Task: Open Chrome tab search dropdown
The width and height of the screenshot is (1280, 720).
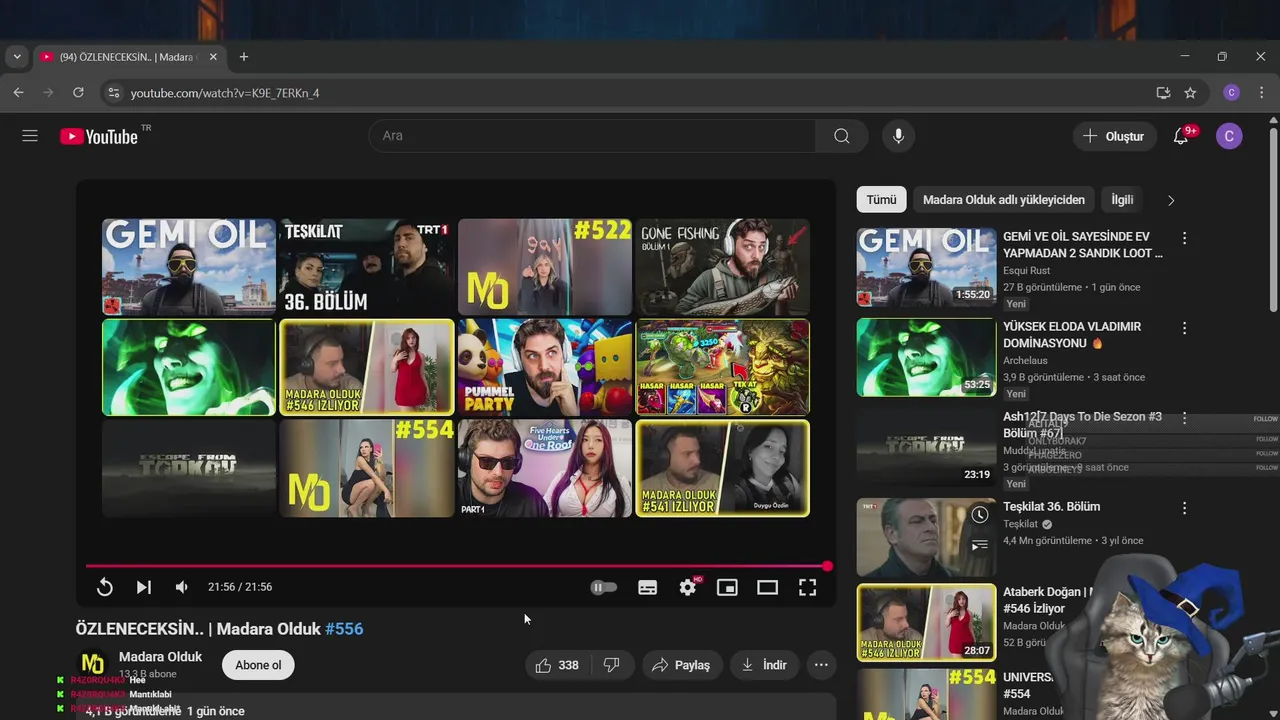Action: point(17,57)
